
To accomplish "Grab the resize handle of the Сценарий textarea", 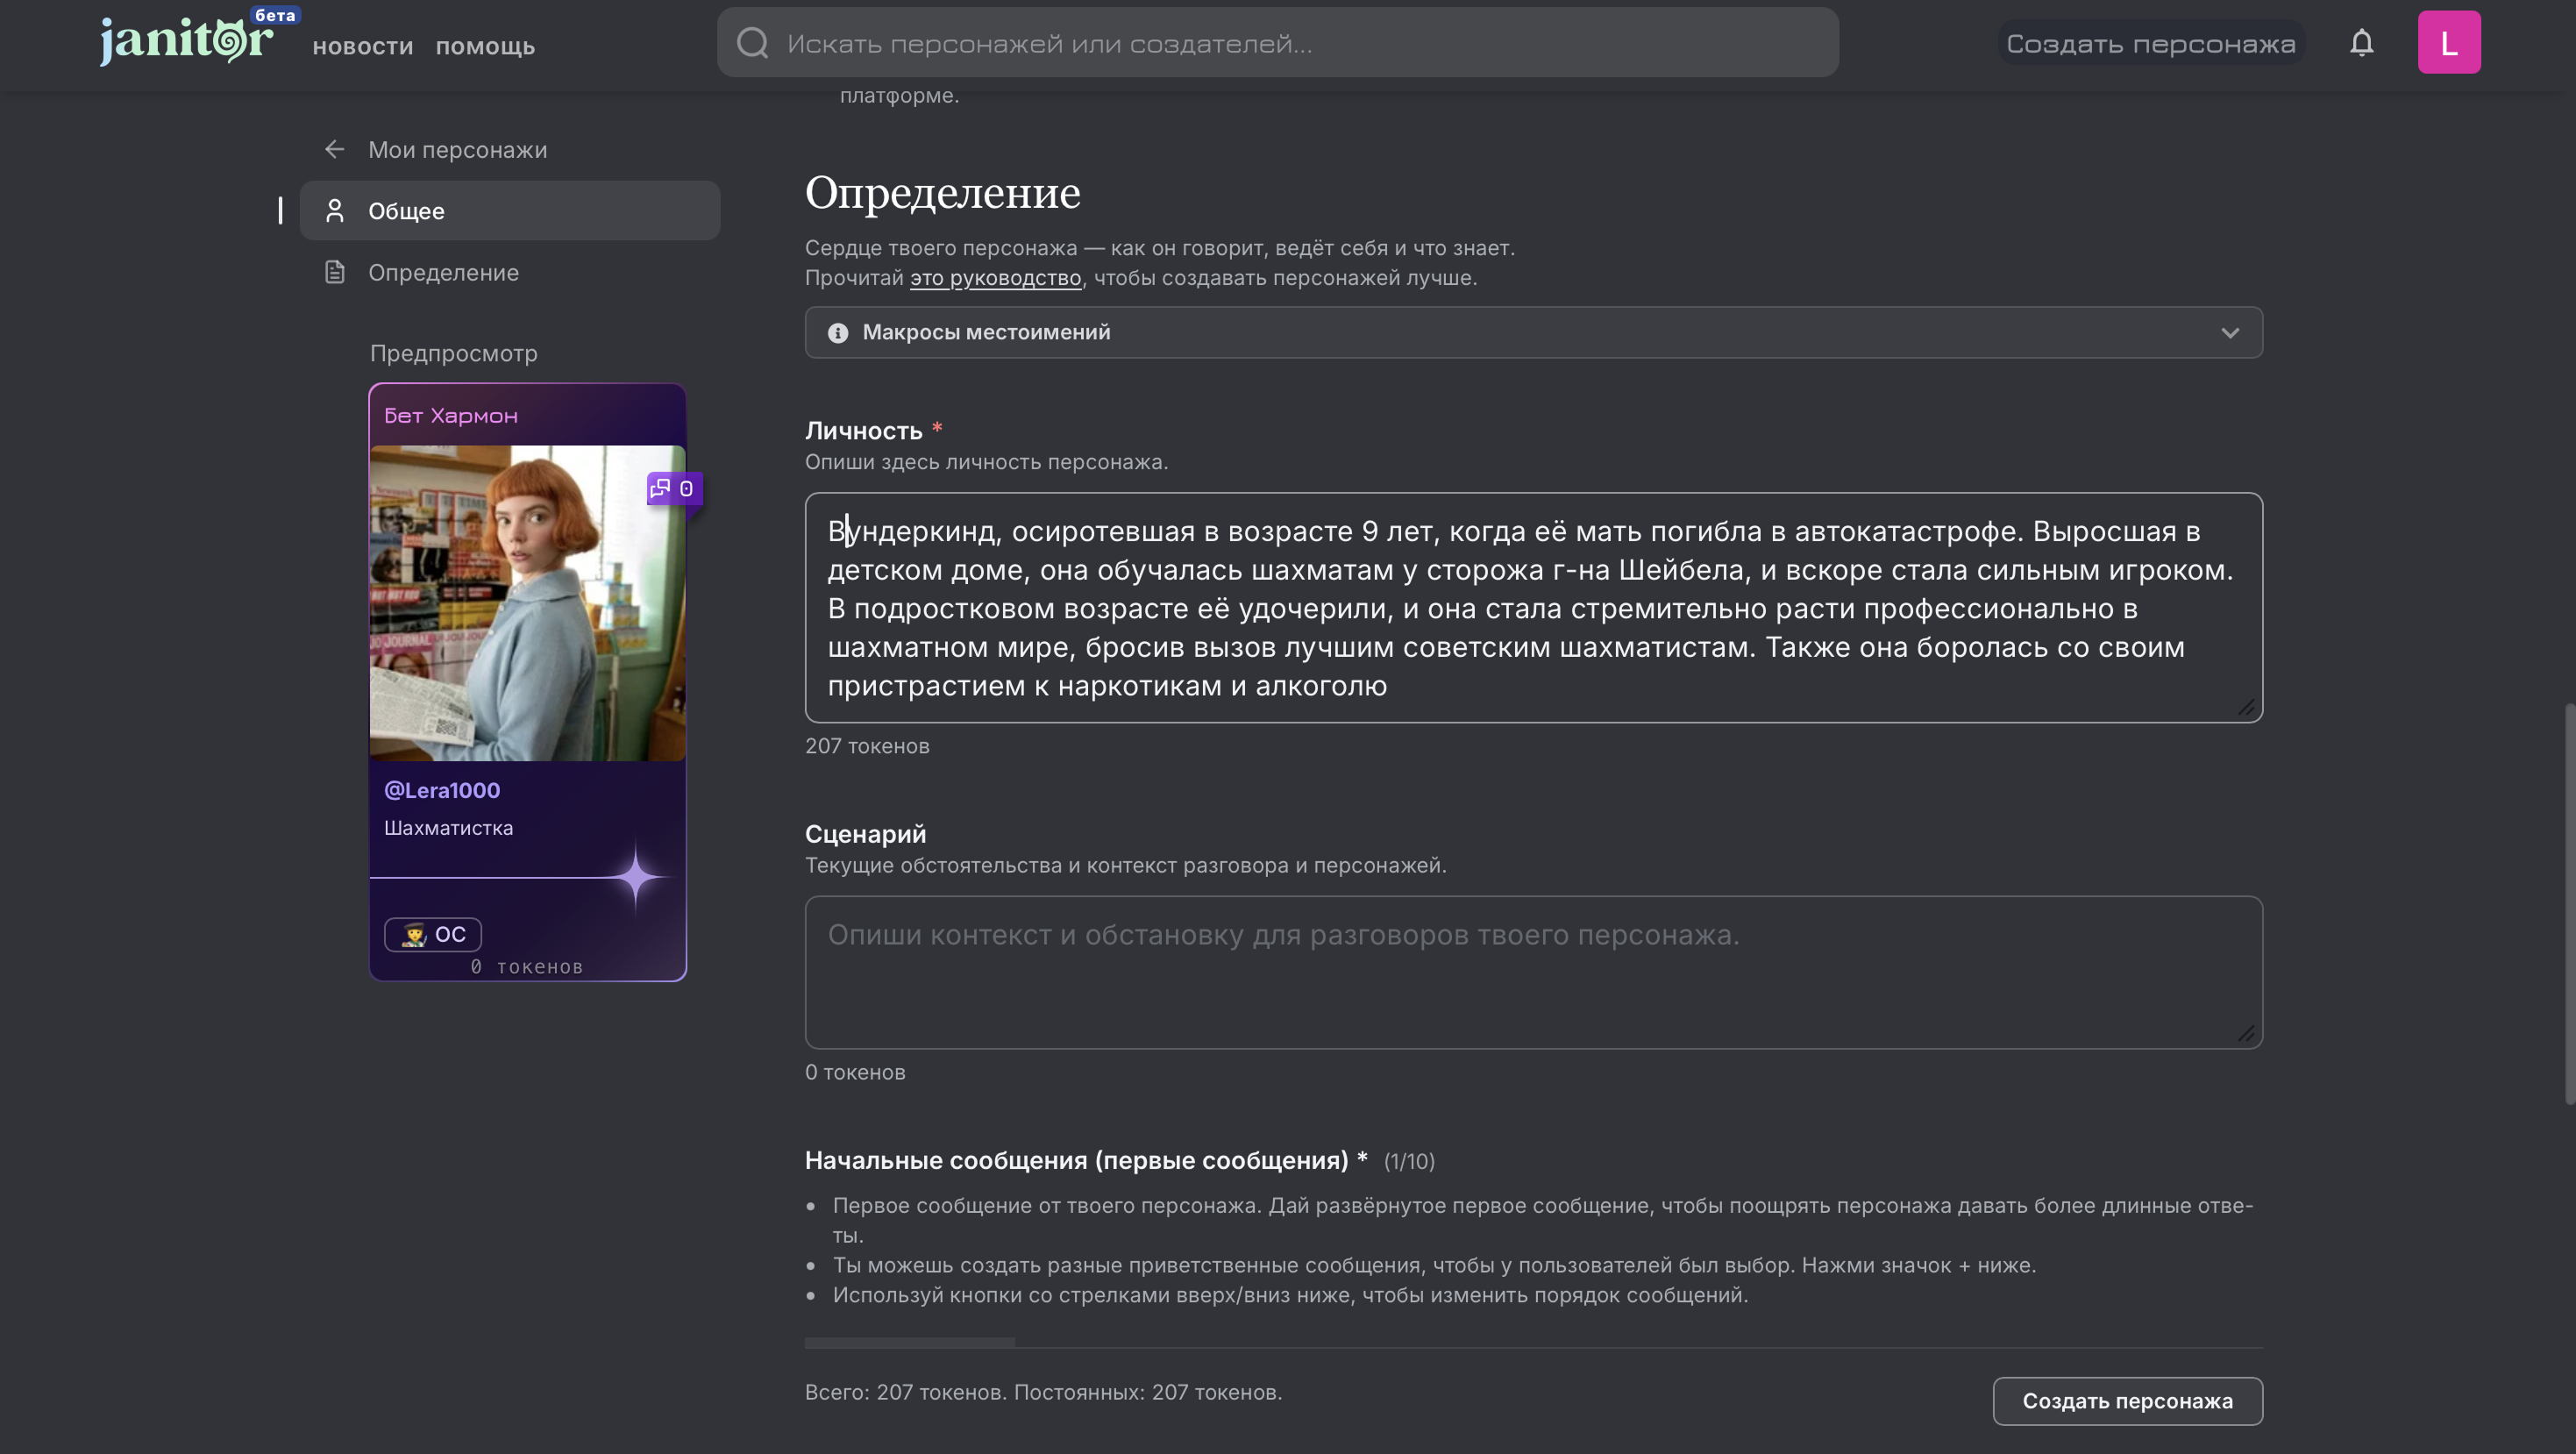I will 2246,1033.
